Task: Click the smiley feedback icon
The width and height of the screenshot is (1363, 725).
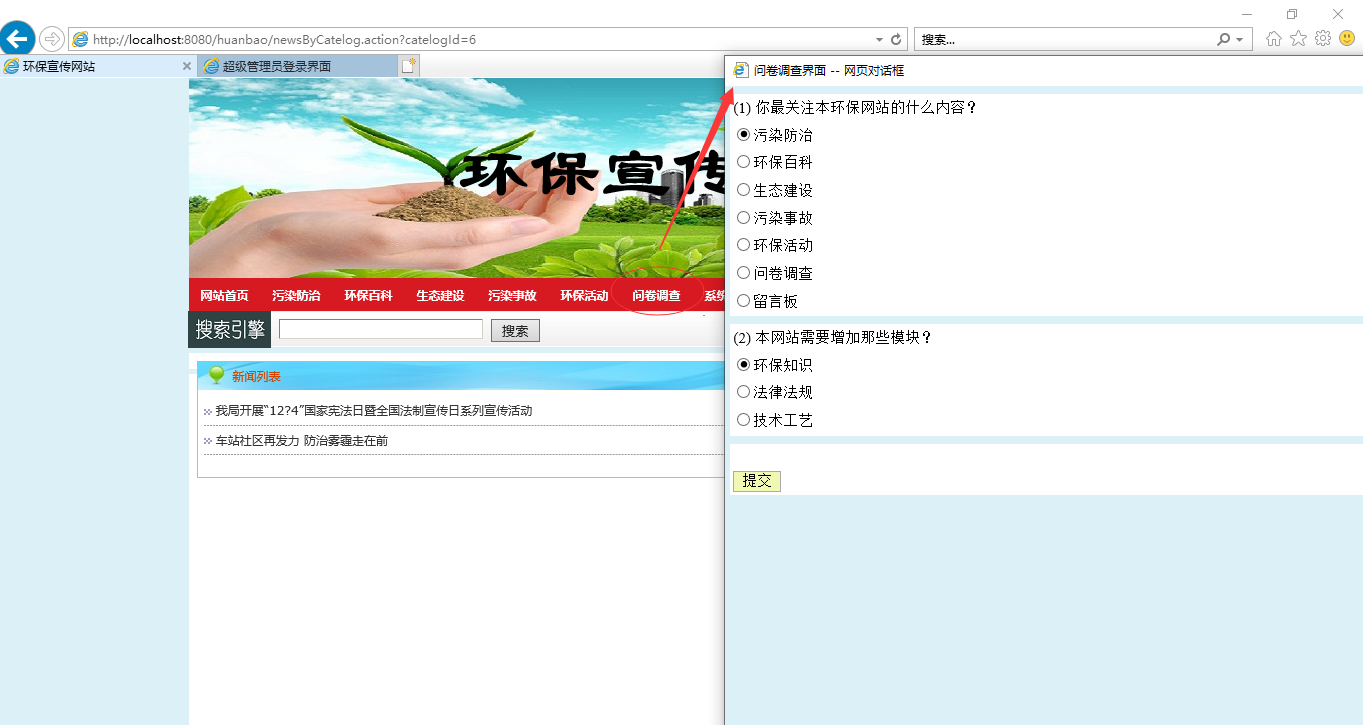Action: [1347, 38]
